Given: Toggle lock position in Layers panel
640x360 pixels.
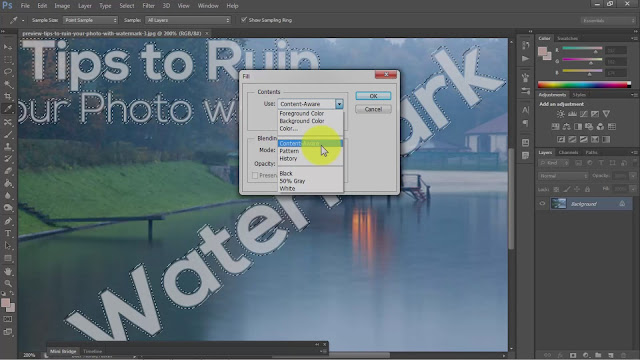Looking at the screenshot, I should pos(577,189).
